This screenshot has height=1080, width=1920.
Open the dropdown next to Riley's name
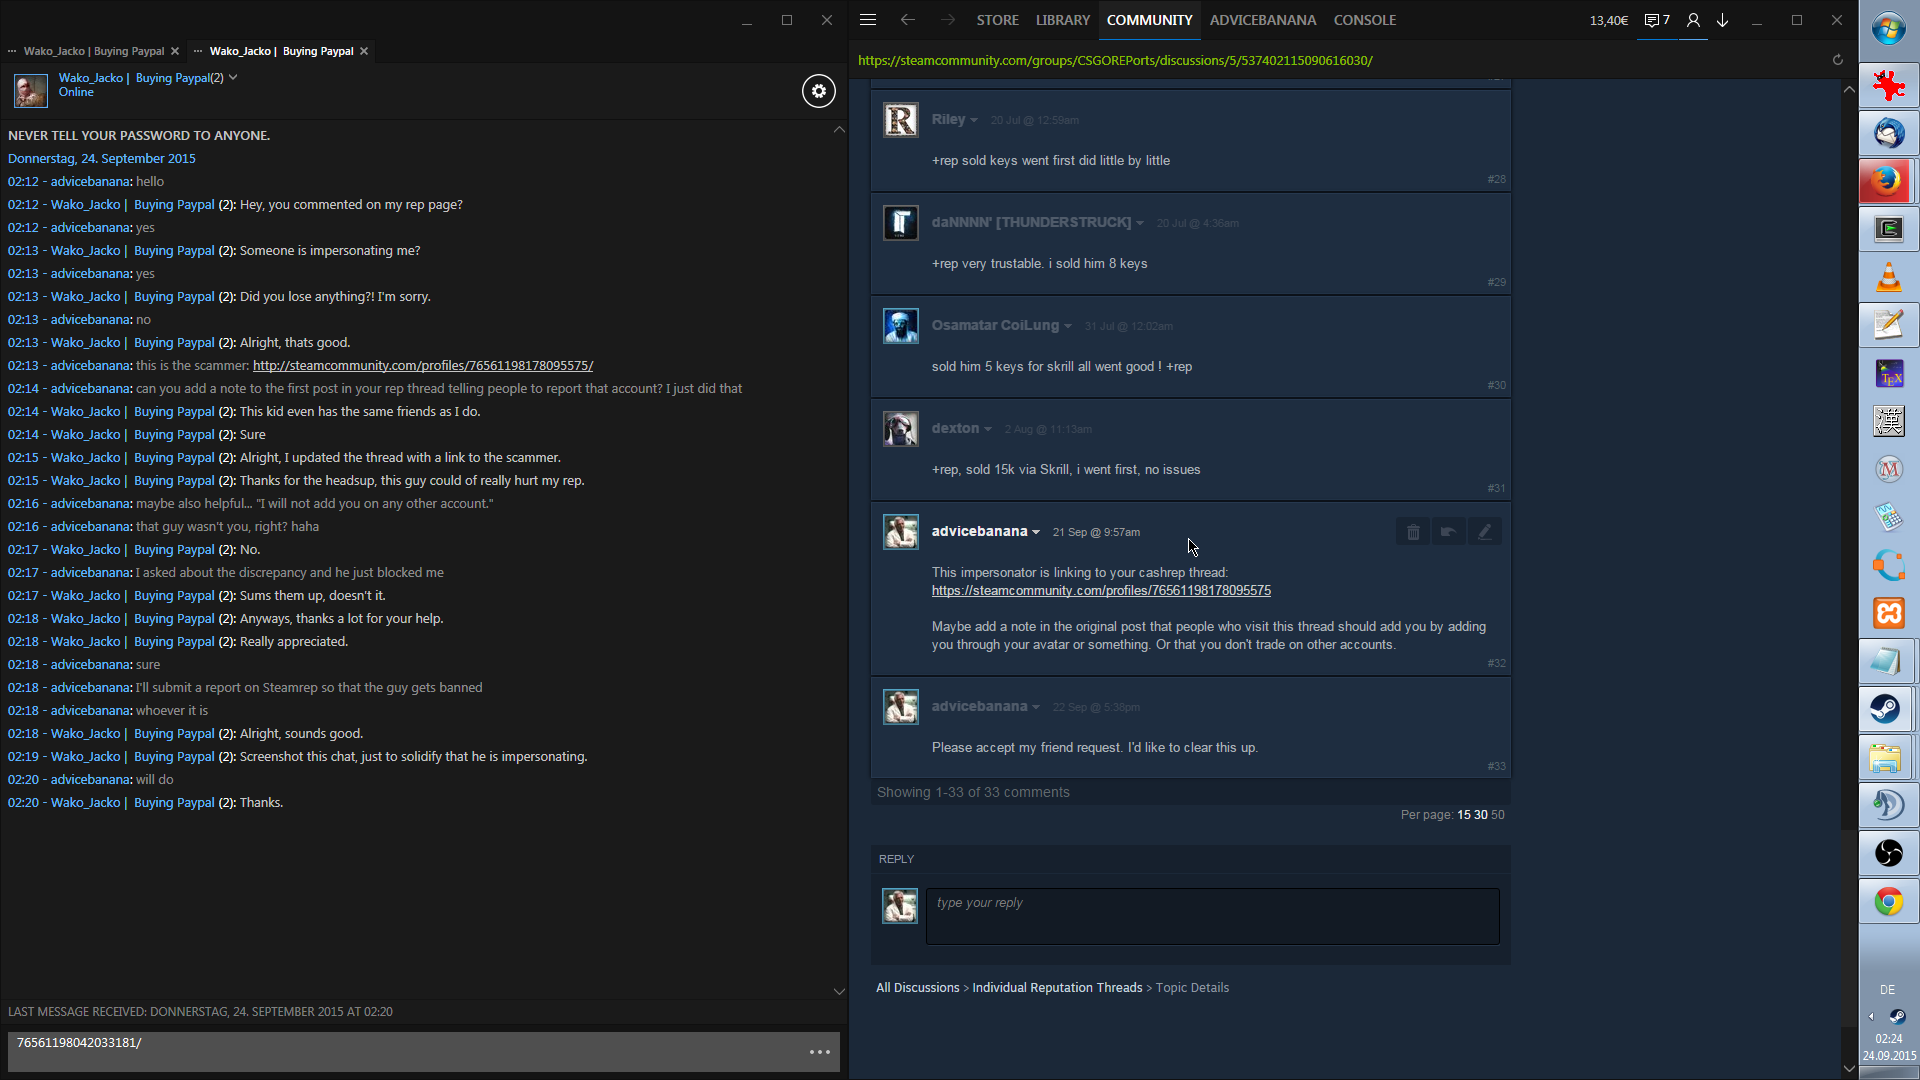click(974, 120)
